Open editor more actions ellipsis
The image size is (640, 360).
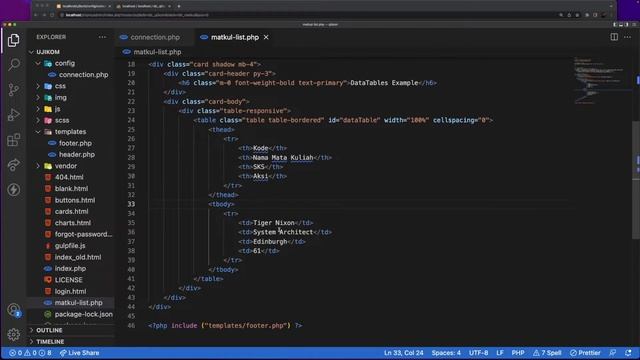pyautogui.click(x=627, y=37)
